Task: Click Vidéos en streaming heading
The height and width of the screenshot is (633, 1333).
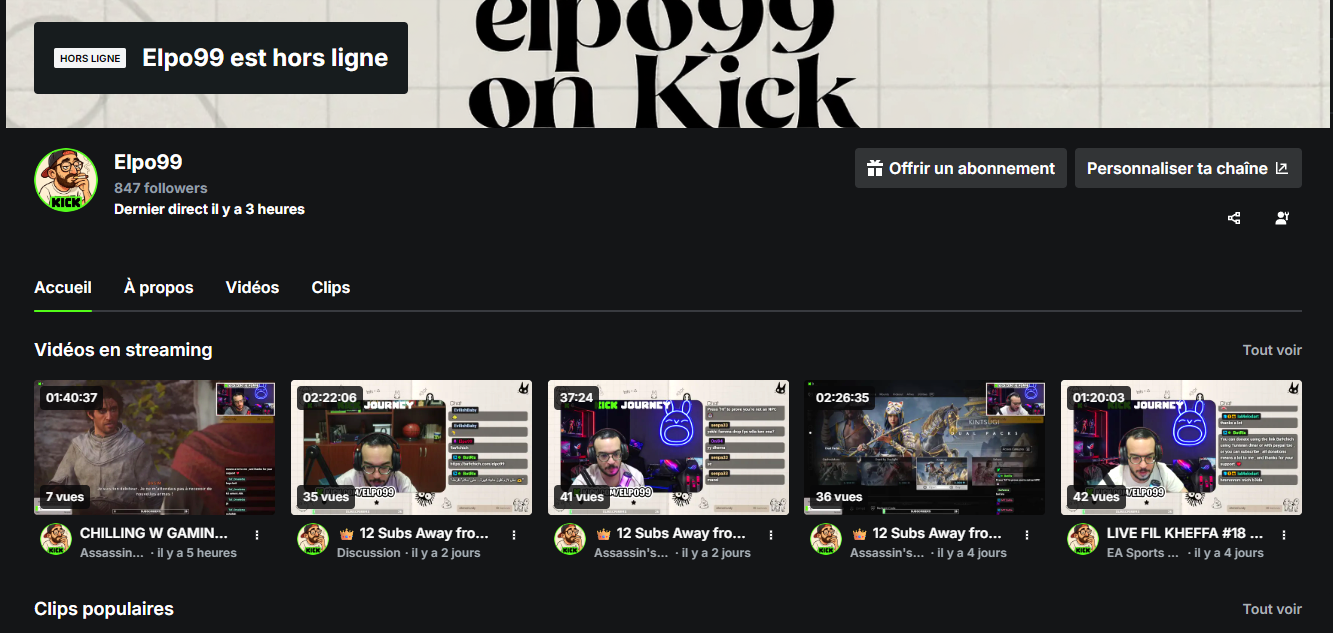Action: (123, 350)
